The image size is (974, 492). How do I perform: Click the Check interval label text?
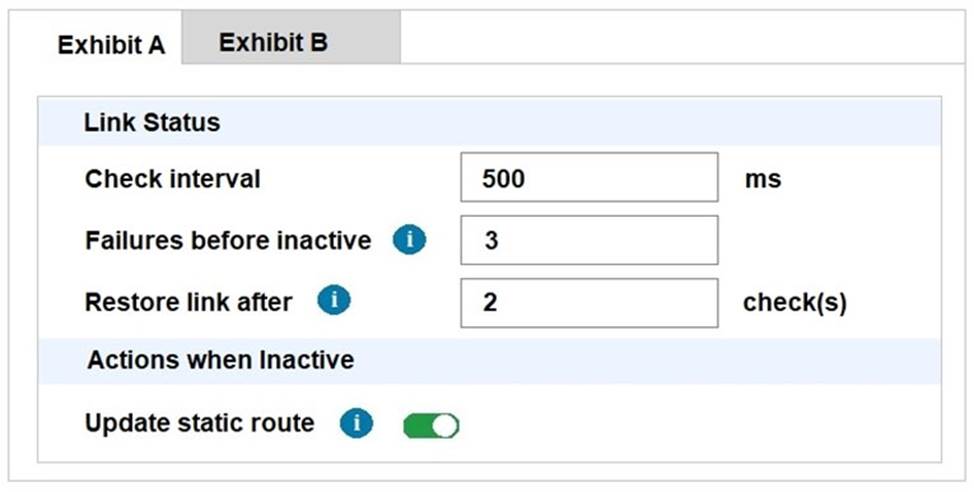[172, 179]
